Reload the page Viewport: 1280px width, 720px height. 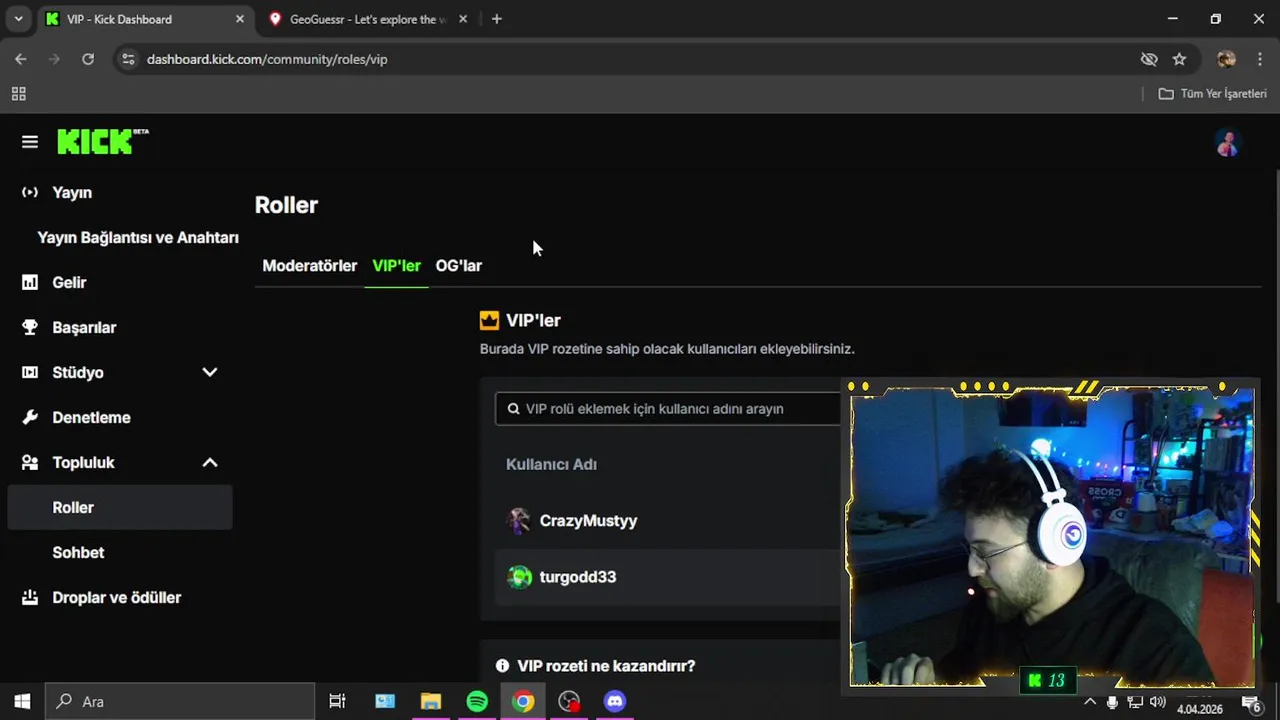(x=88, y=59)
